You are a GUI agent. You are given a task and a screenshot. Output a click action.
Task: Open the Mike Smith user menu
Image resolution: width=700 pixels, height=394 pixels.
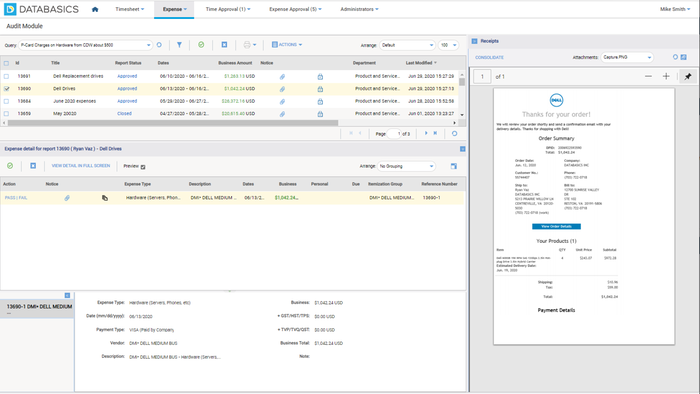tap(675, 9)
